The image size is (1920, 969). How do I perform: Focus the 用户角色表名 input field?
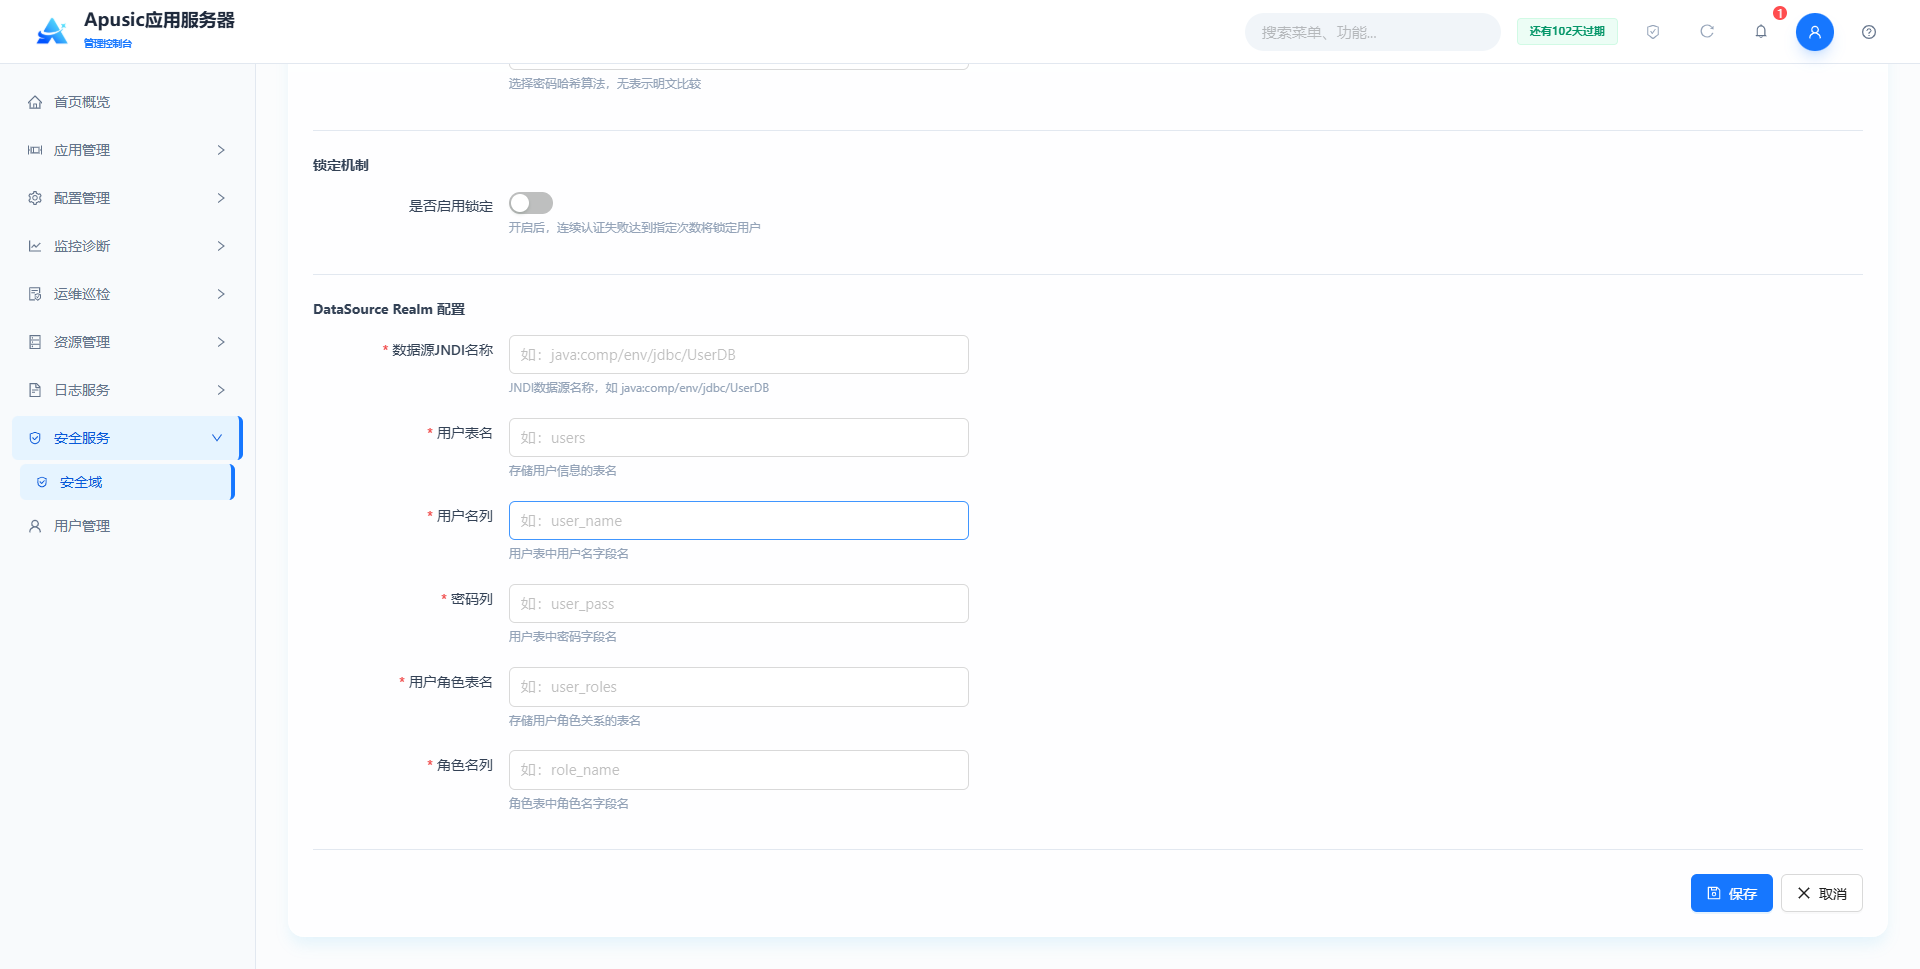[x=739, y=687]
